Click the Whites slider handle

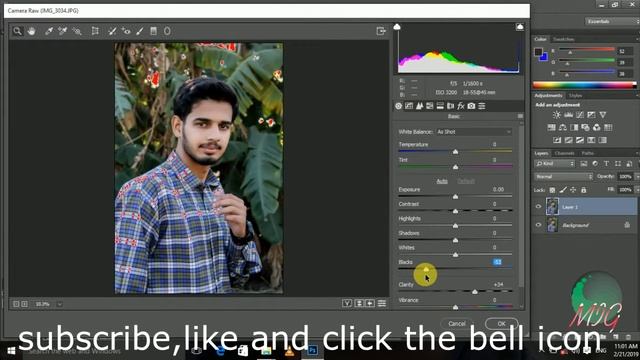456,255
